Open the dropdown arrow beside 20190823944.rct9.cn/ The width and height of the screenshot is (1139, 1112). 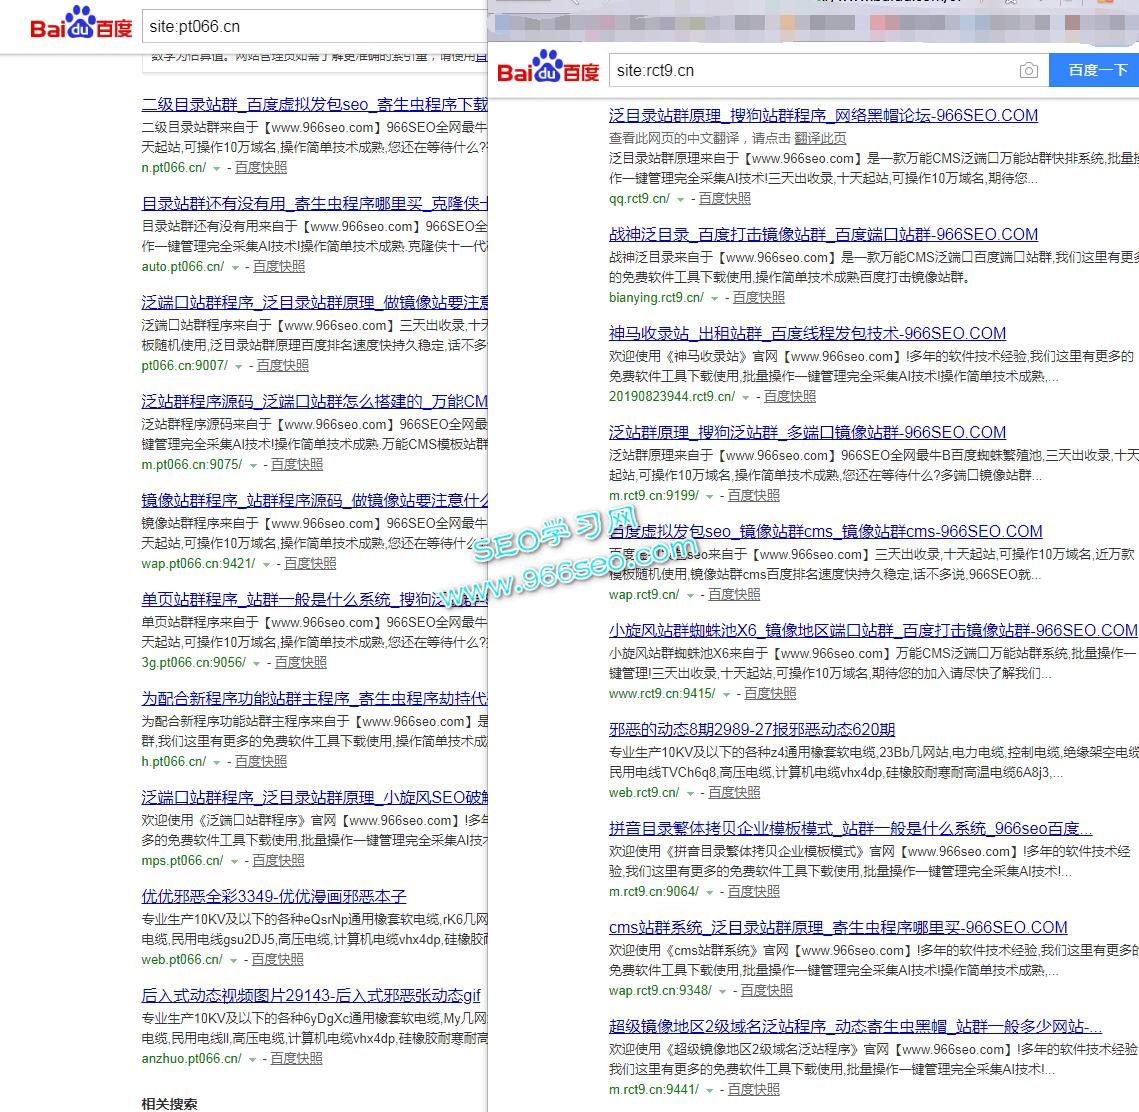pos(745,397)
